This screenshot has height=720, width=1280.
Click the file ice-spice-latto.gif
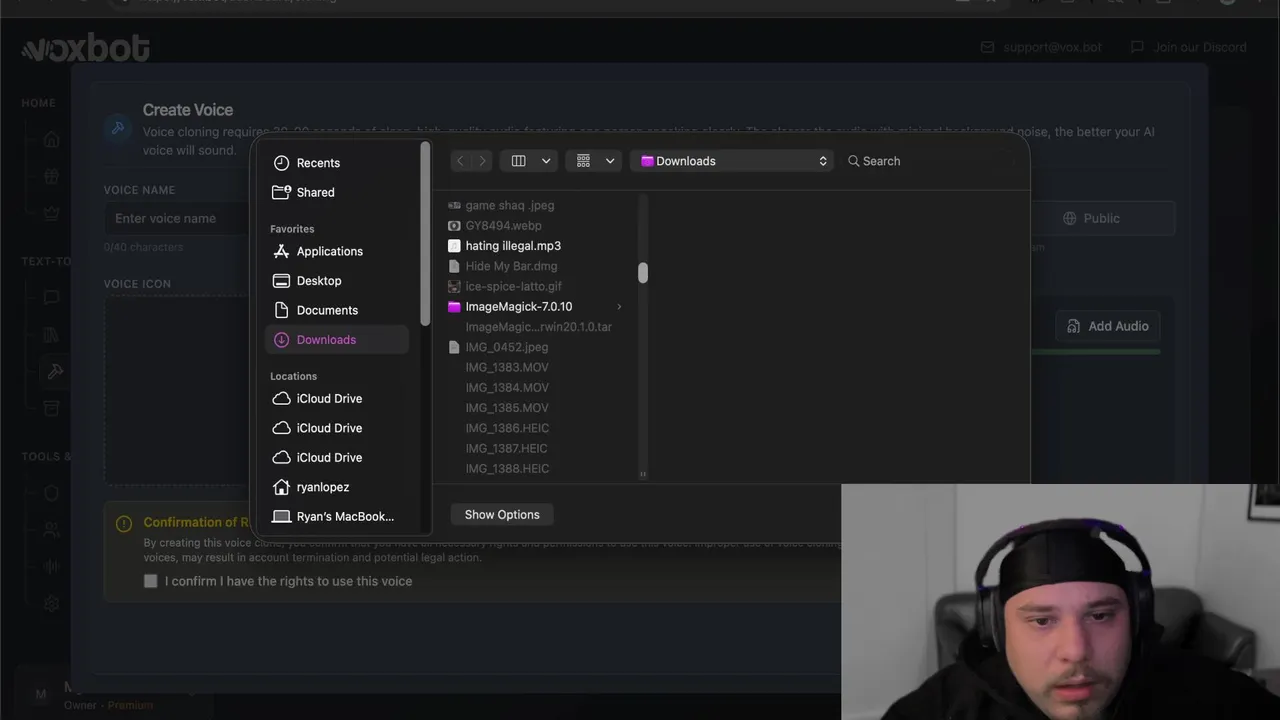click(513, 286)
